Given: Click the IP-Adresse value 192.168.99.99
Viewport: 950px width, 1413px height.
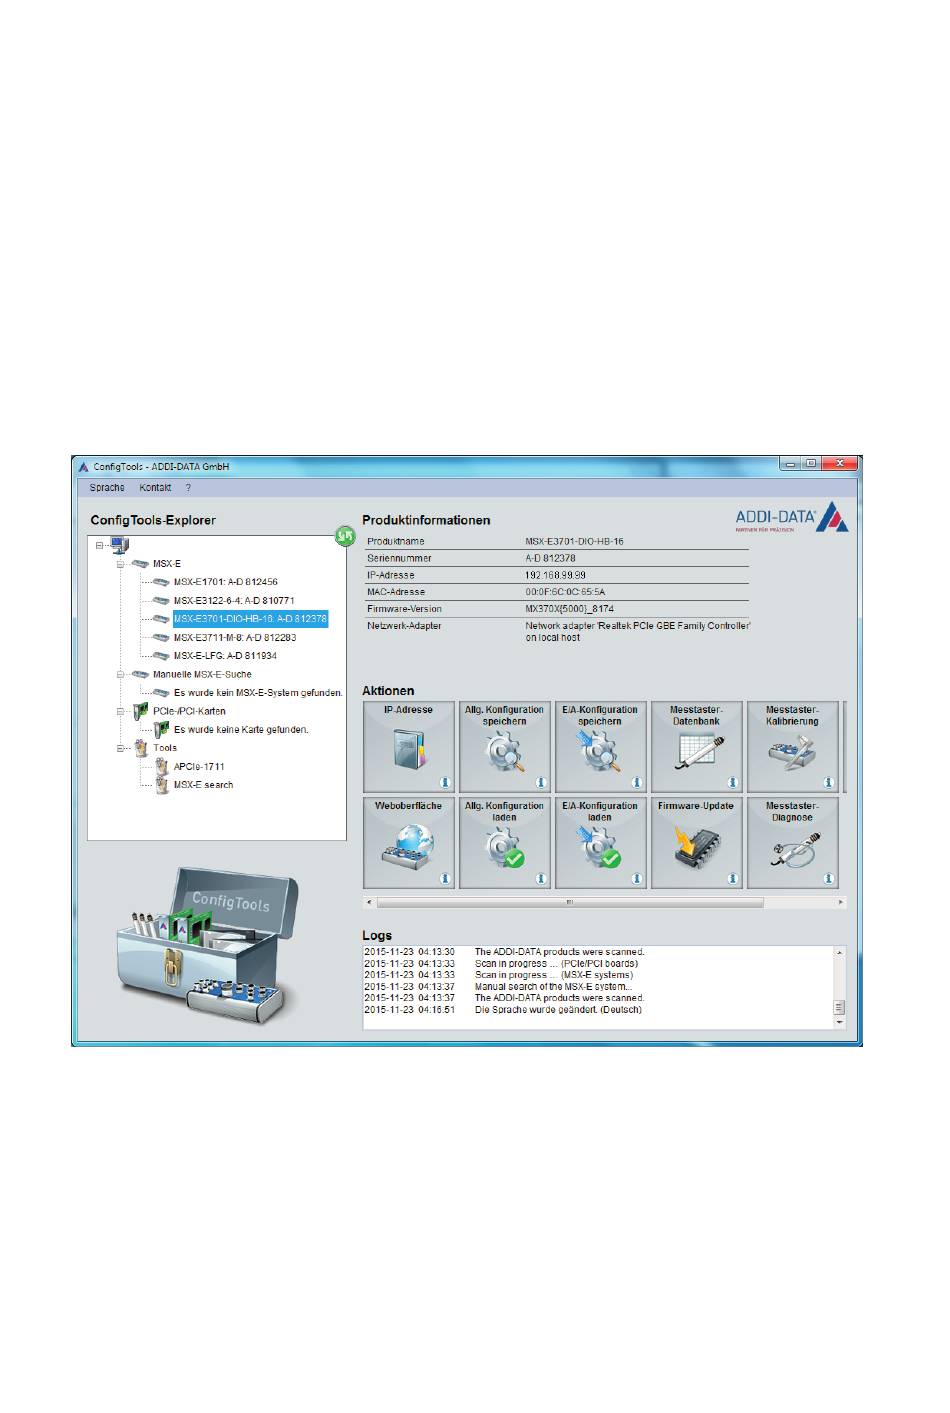Looking at the screenshot, I should tap(556, 575).
